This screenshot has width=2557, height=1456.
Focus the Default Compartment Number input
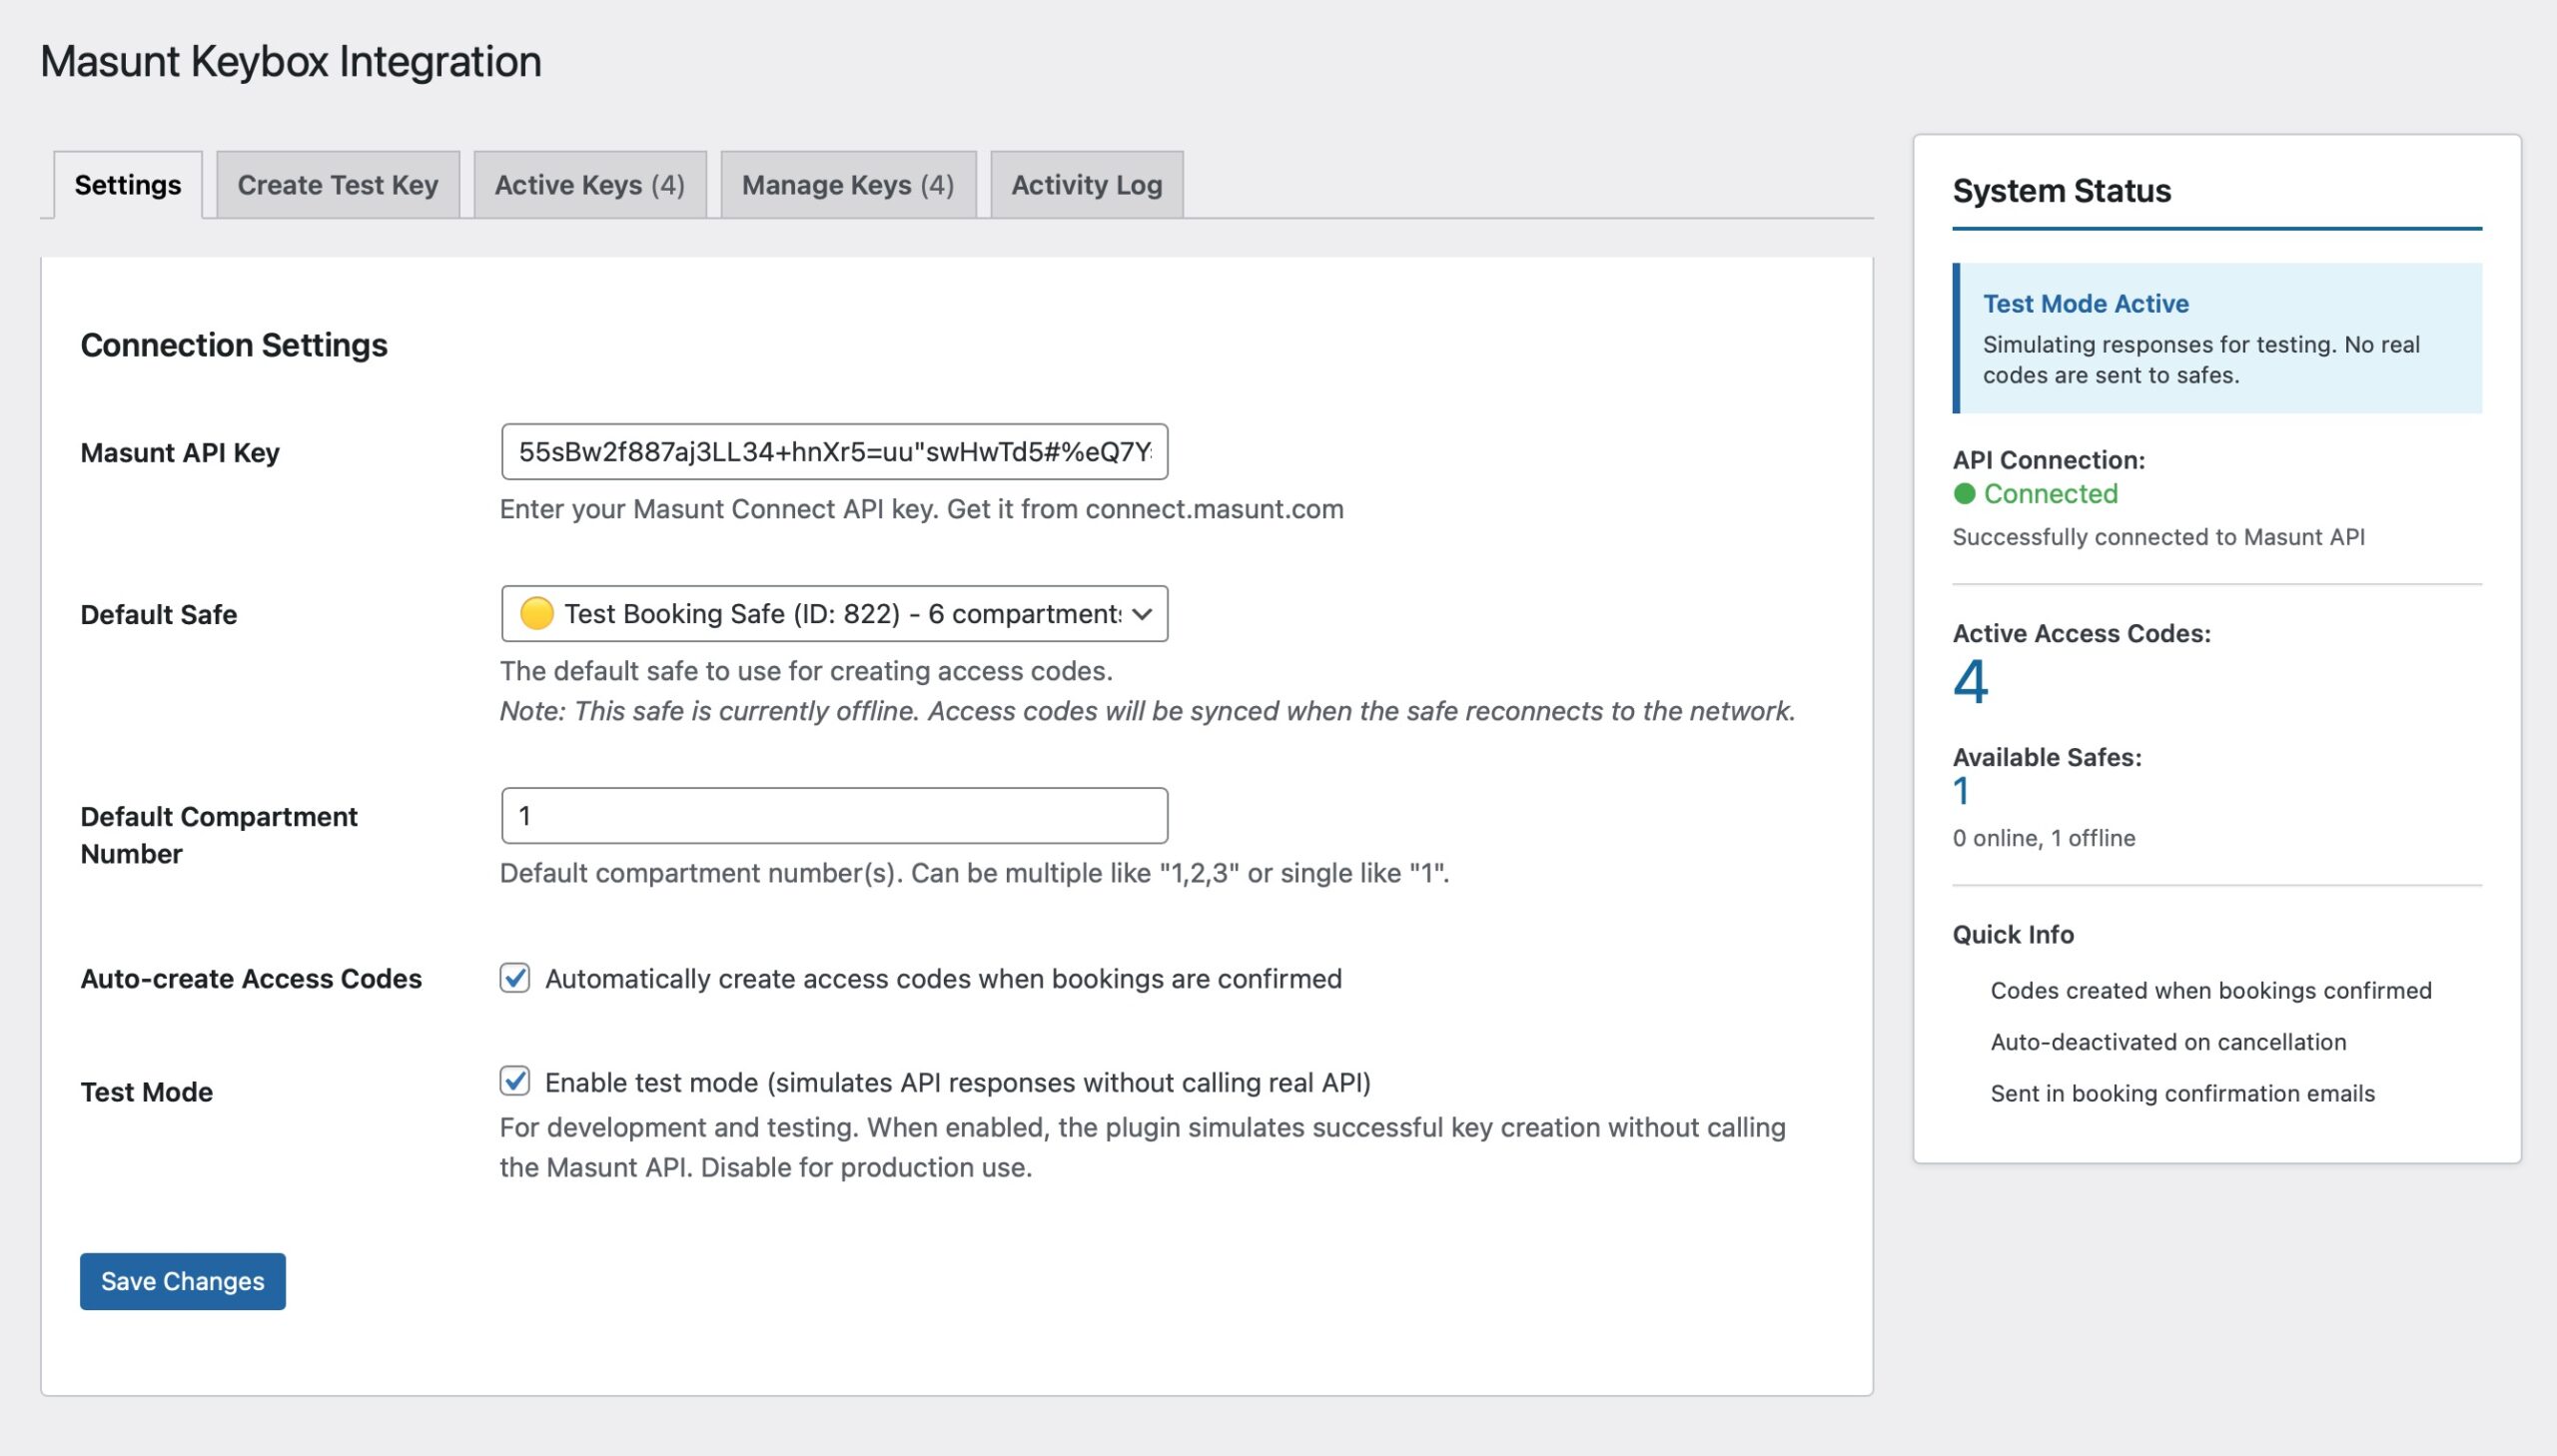click(833, 815)
